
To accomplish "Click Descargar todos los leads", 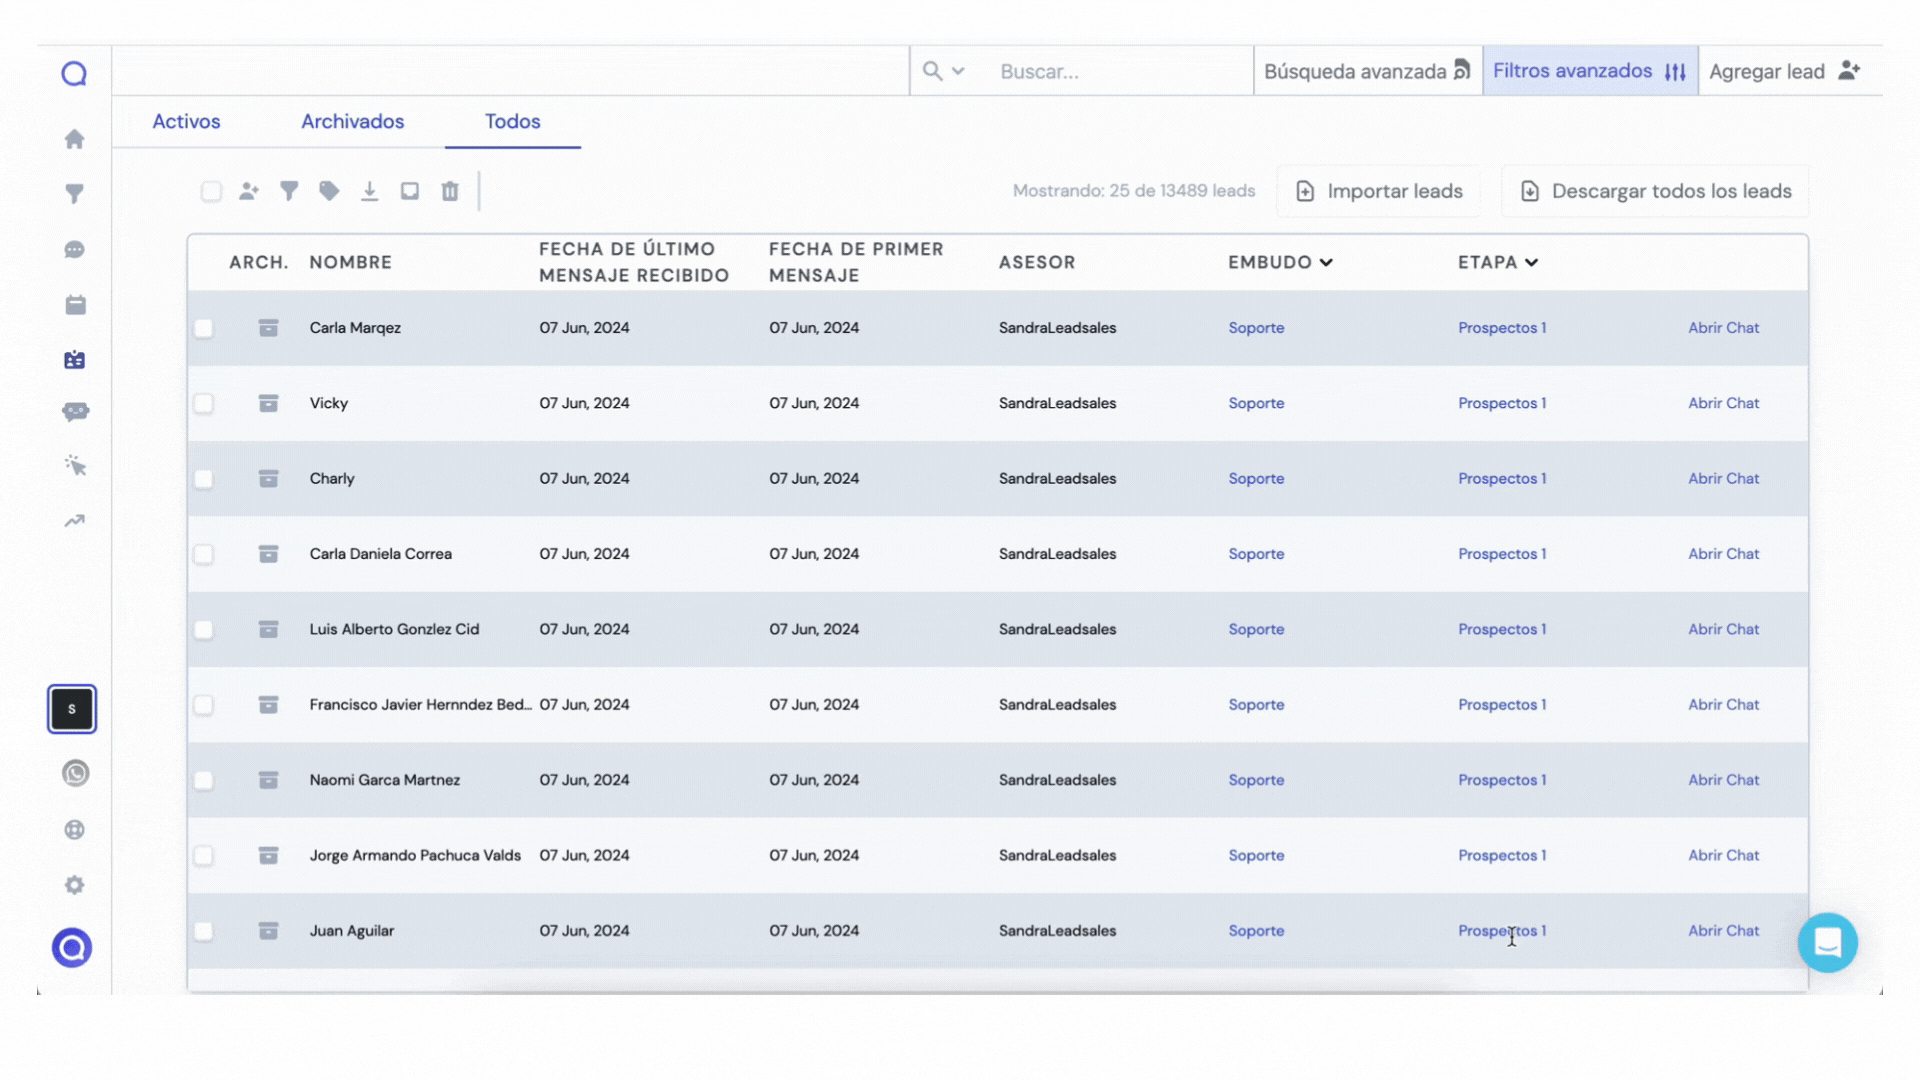I will click(x=1655, y=191).
